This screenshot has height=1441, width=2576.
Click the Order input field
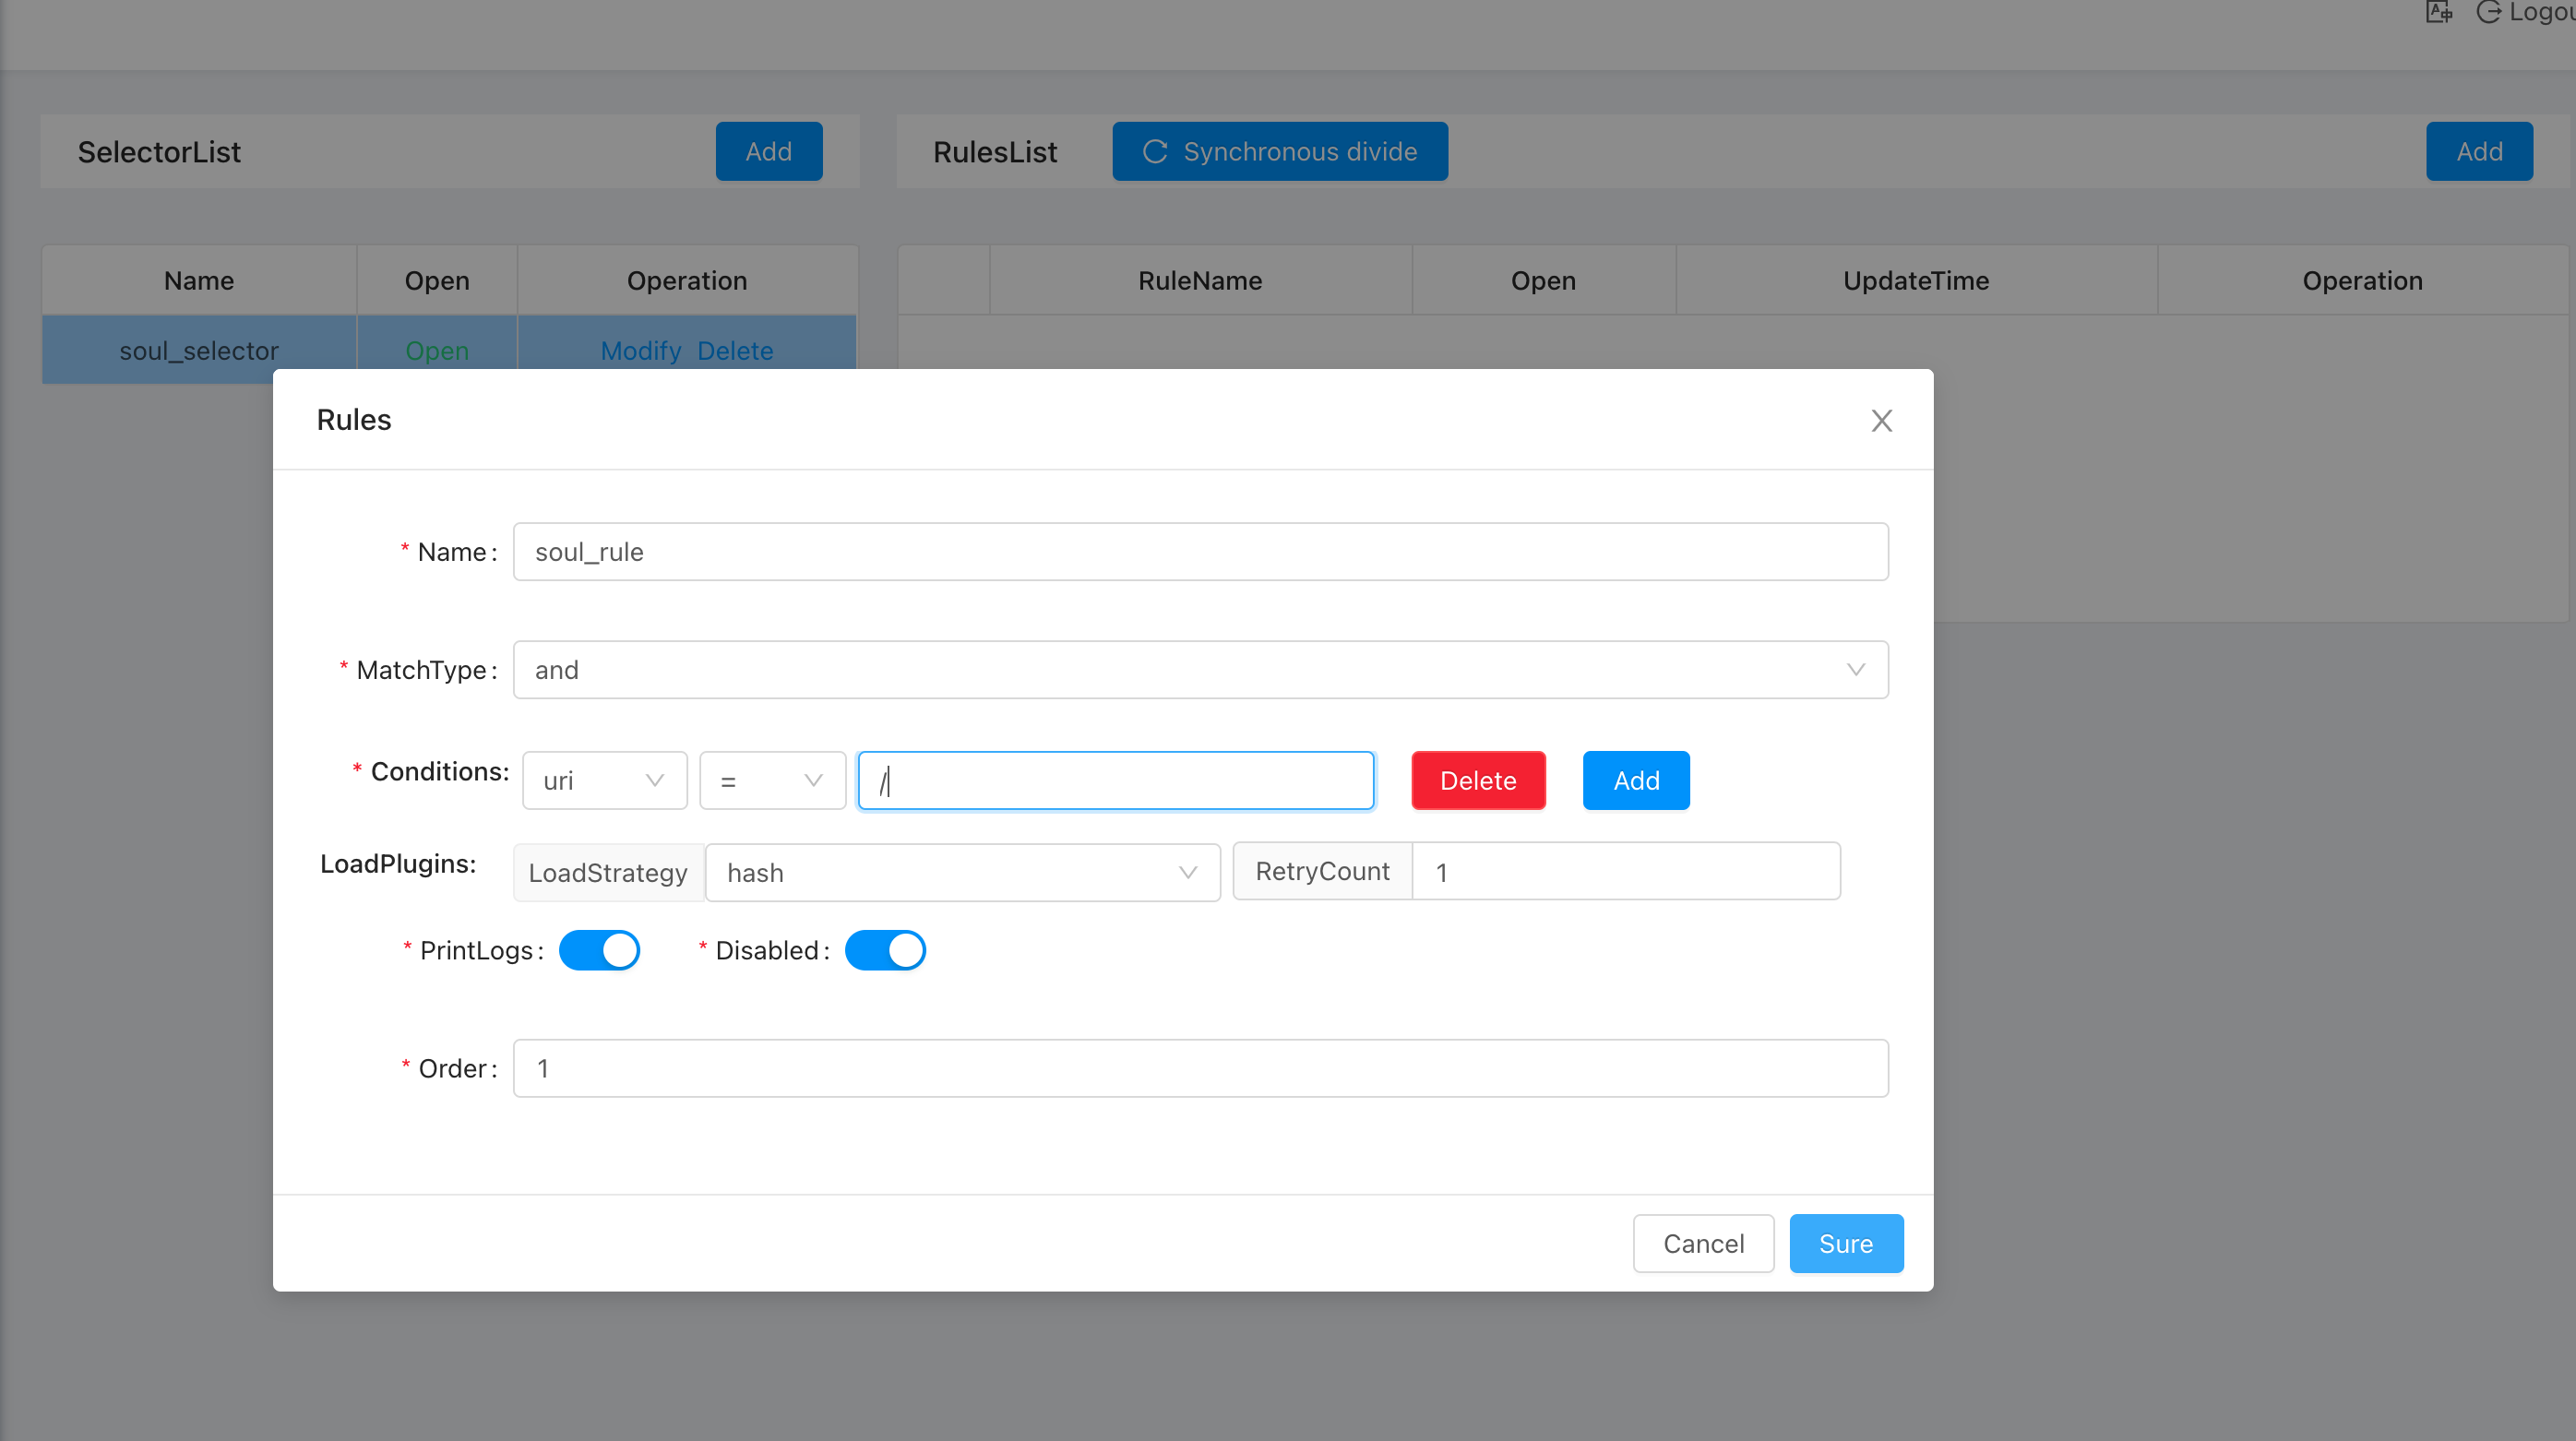tap(1200, 1068)
